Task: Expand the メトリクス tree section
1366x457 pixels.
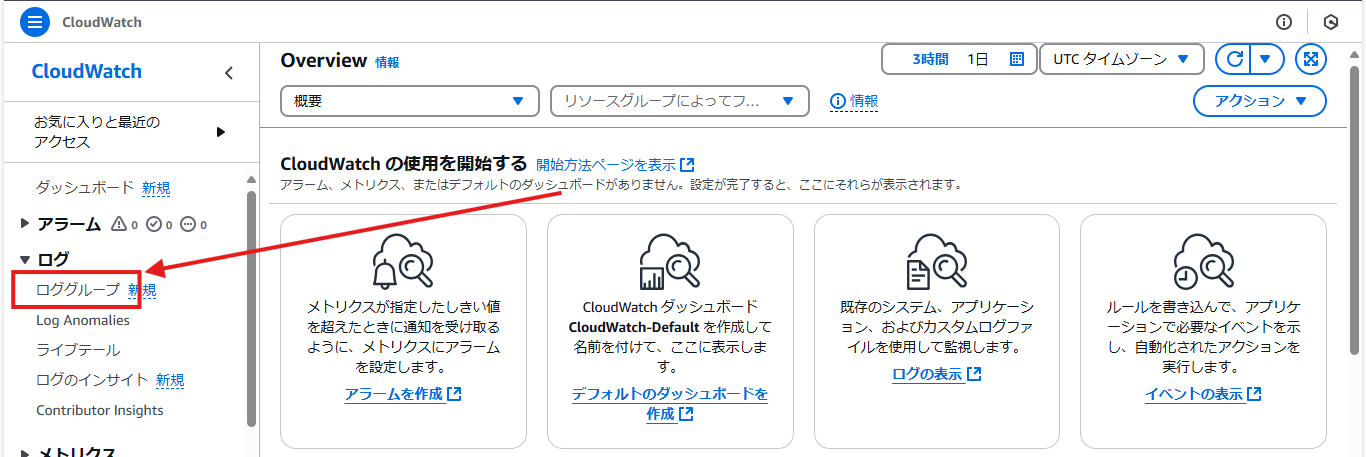Action: click(x=25, y=452)
